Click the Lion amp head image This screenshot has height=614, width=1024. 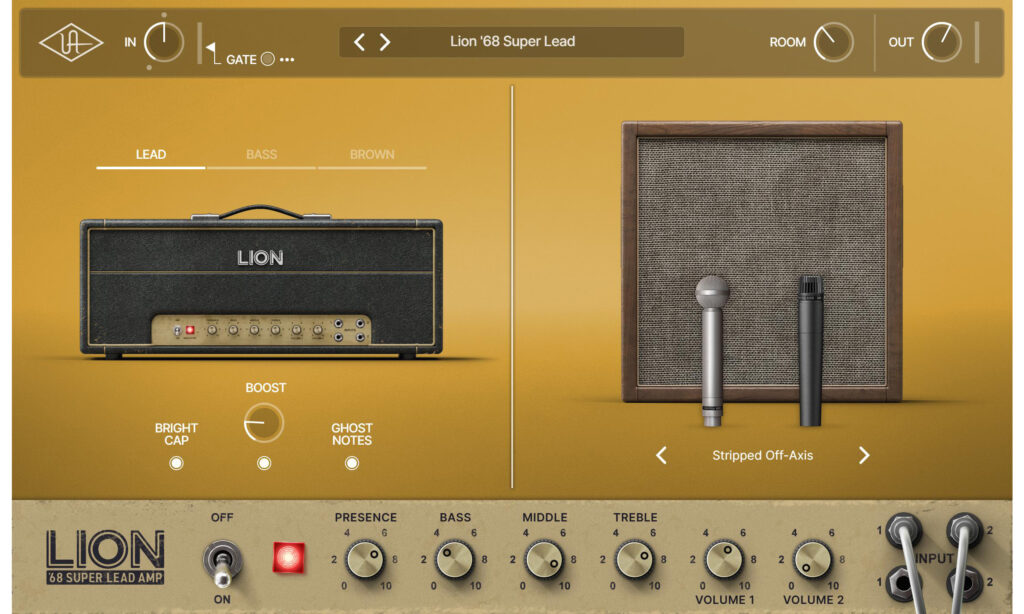click(261, 287)
